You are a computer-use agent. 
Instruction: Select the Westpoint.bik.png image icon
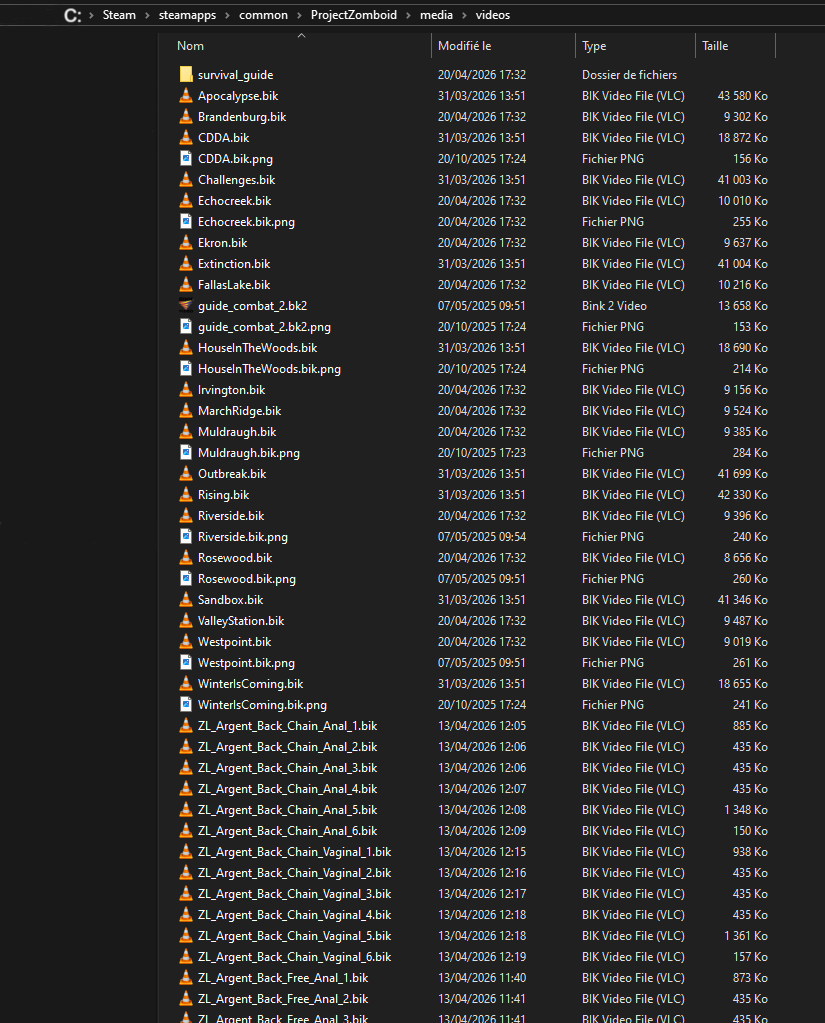coord(186,663)
